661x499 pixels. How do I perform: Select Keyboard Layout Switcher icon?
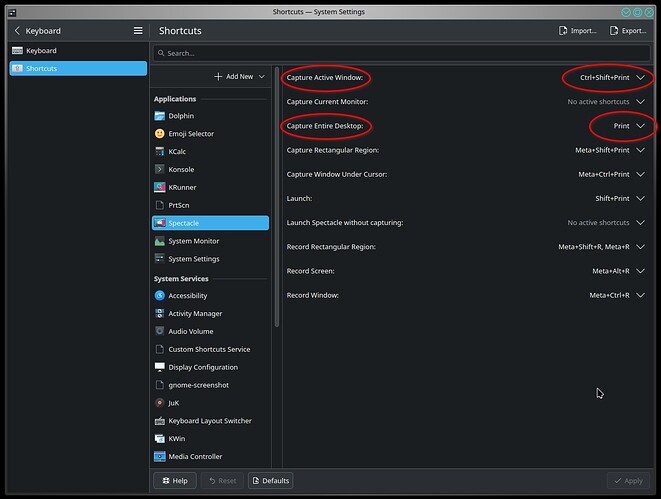[159, 421]
